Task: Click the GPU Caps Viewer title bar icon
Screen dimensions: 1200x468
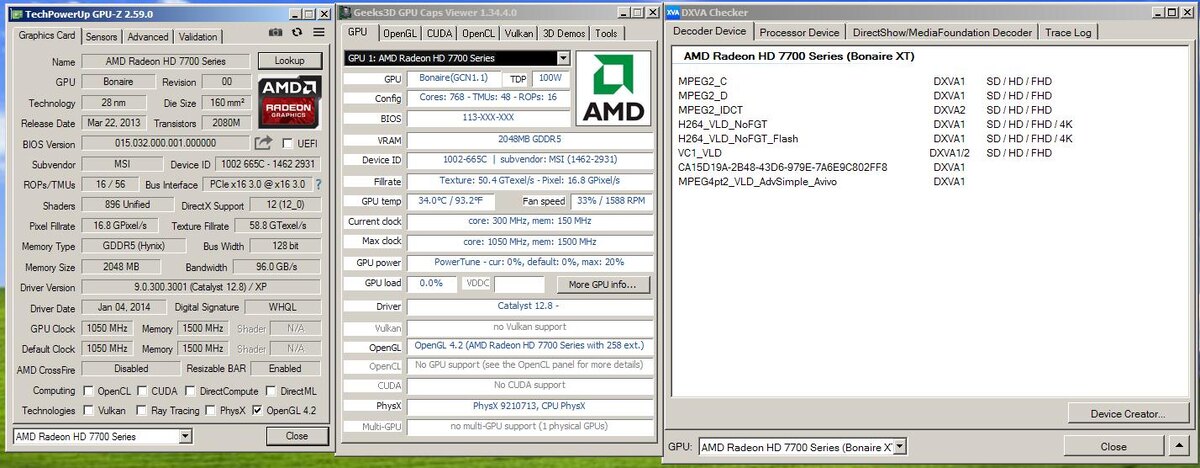Action: [x=346, y=12]
